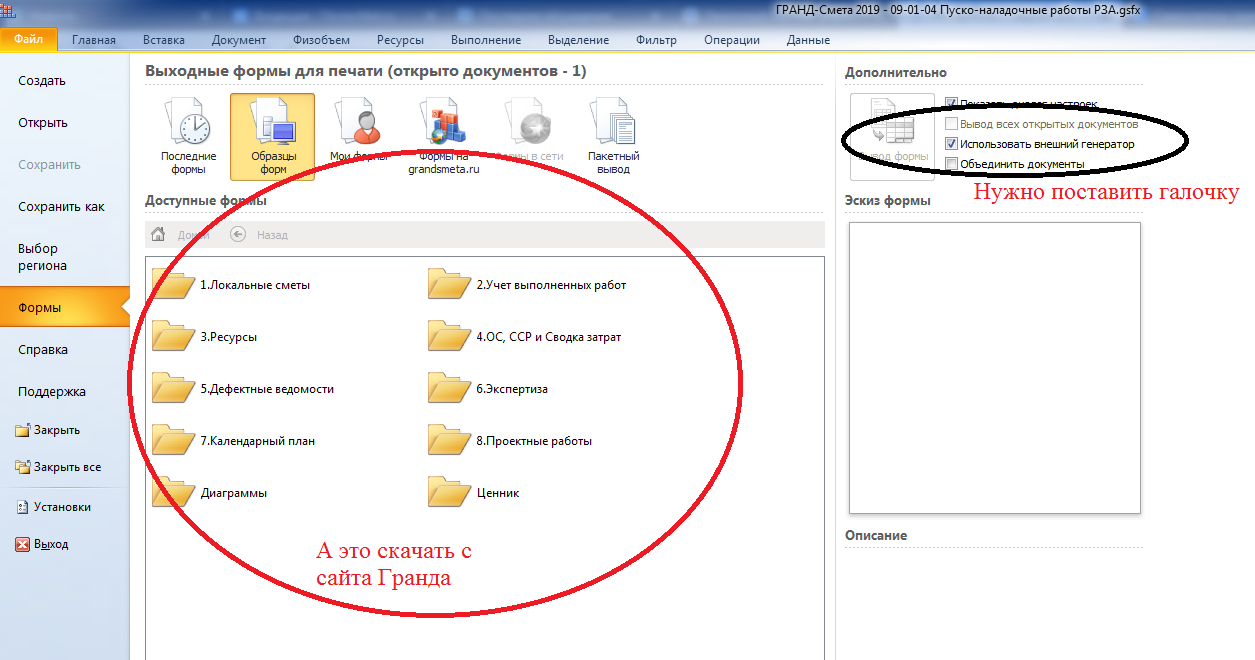Screen dimensions: 1255x660
Task: Open the 1.Локальные сметы folder
Action: tap(232, 284)
